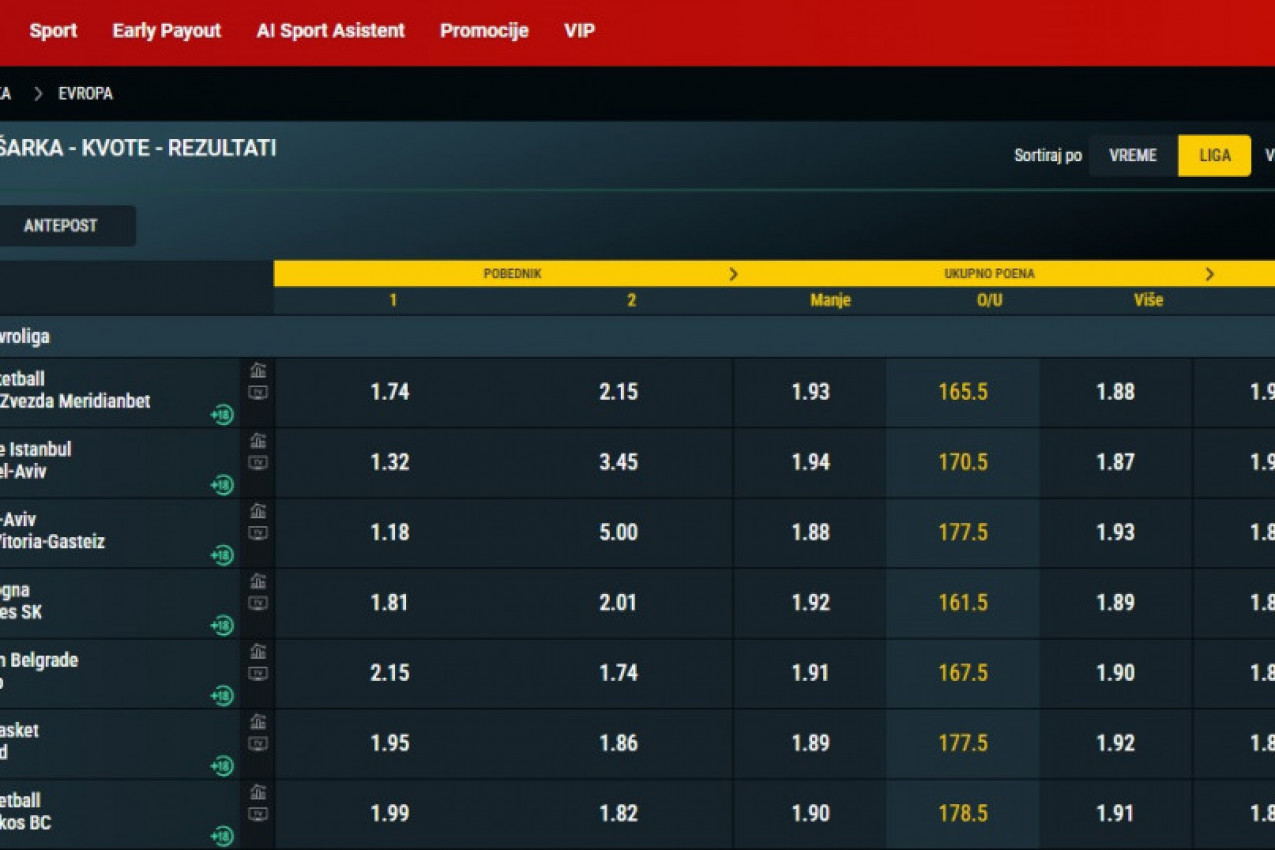Open AI Sport Asistent page
The height and width of the screenshot is (850, 1275).
coord(330,31)
